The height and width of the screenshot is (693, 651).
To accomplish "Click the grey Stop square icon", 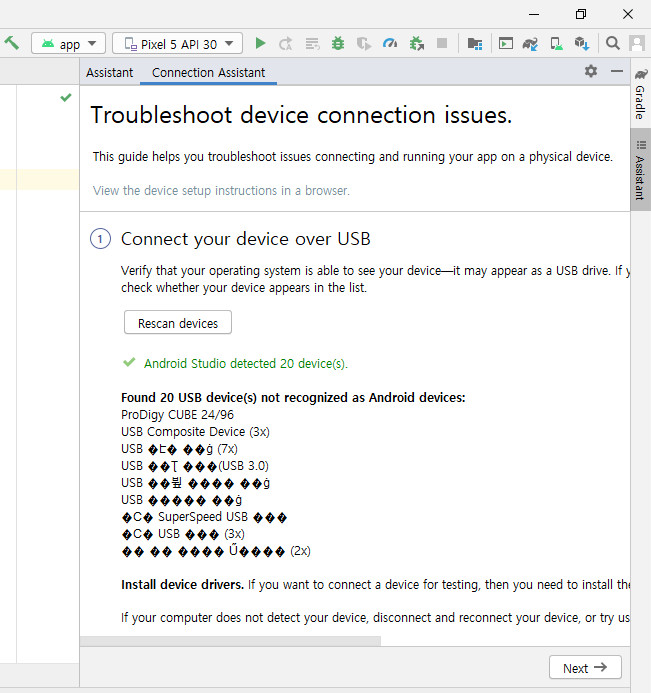I will [442, 43].
